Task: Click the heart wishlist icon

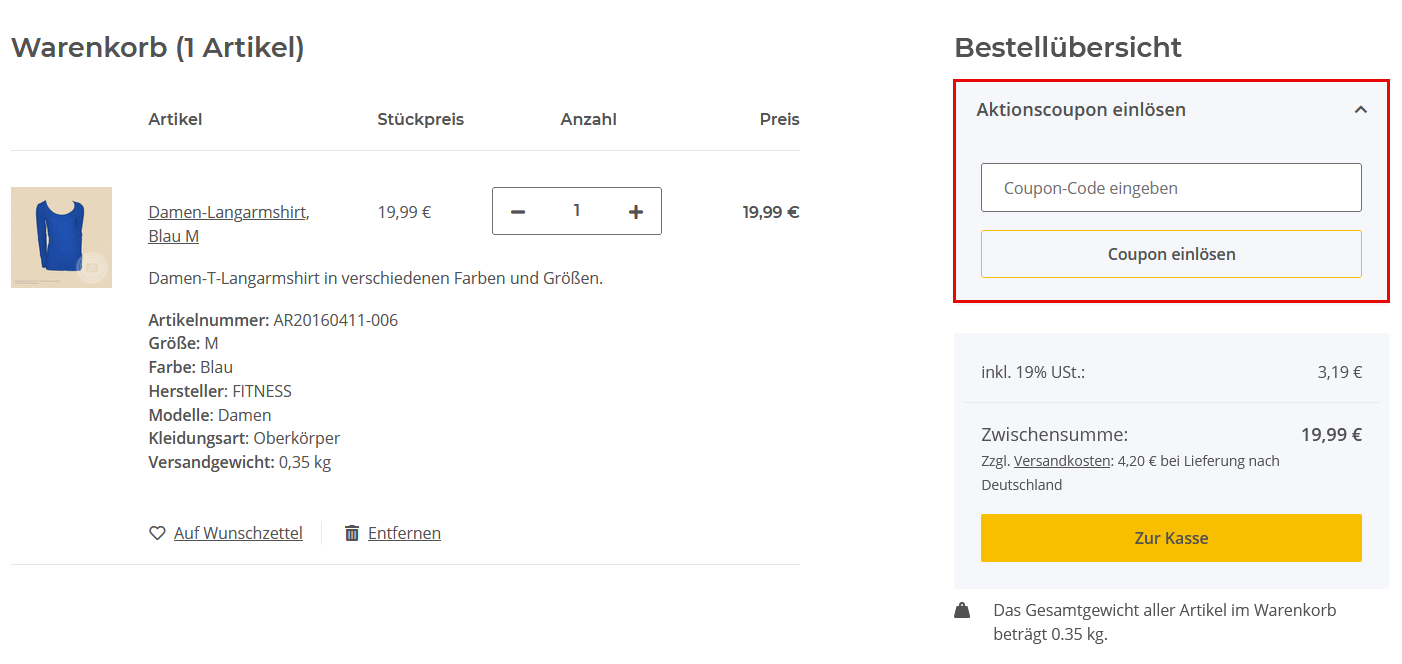Action: (x=157, y=533)
